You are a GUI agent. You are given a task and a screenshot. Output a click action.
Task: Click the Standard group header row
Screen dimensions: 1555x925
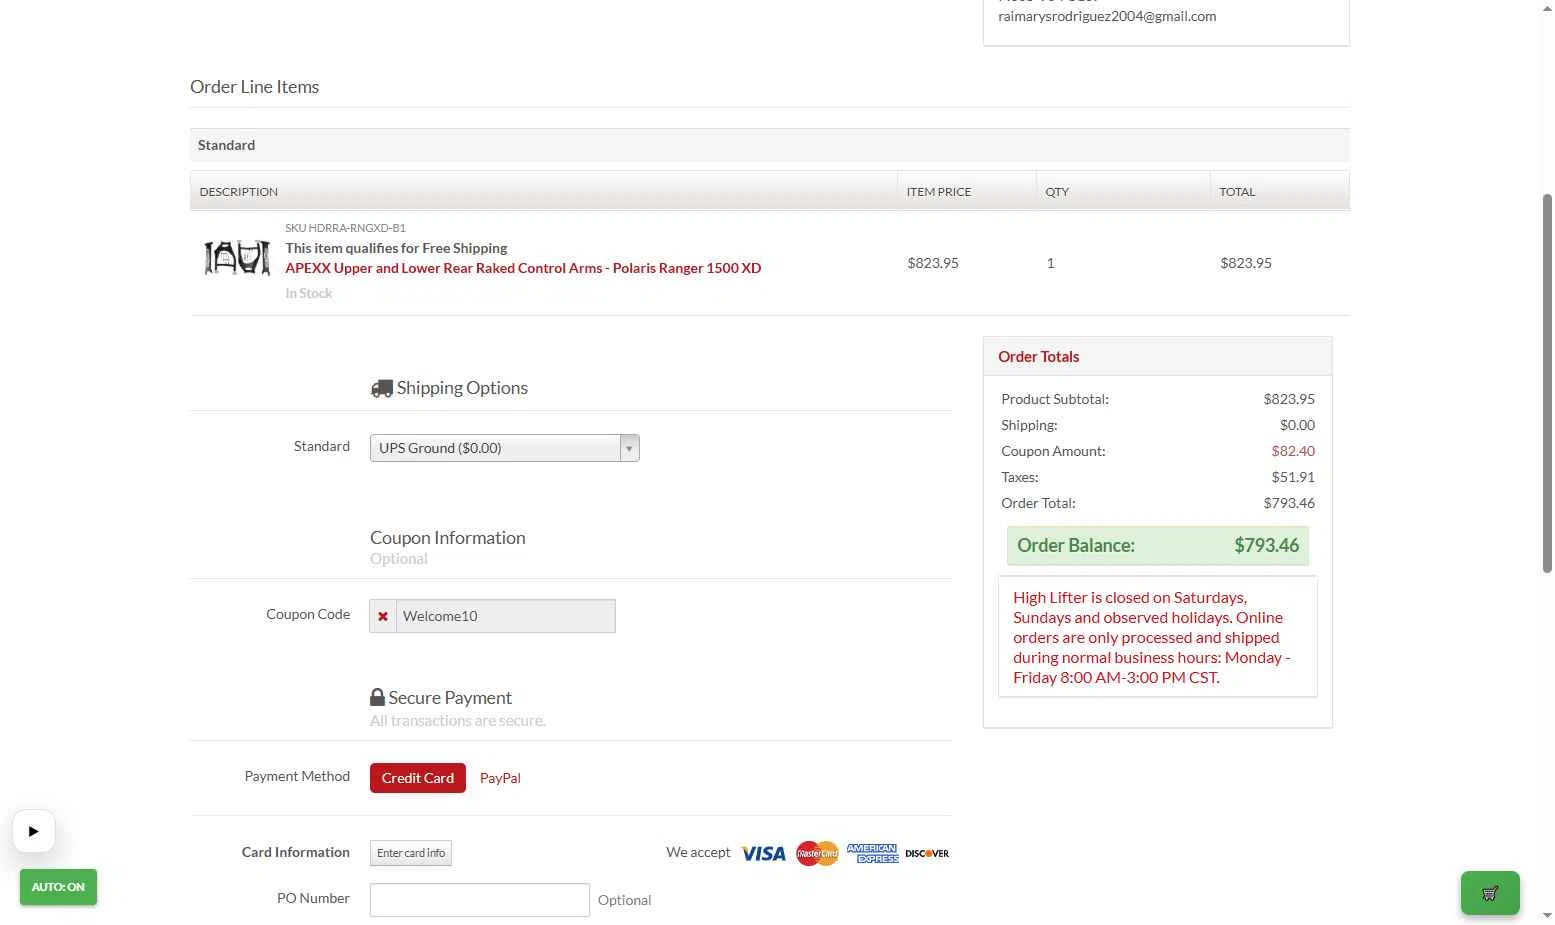pos(769,145)
